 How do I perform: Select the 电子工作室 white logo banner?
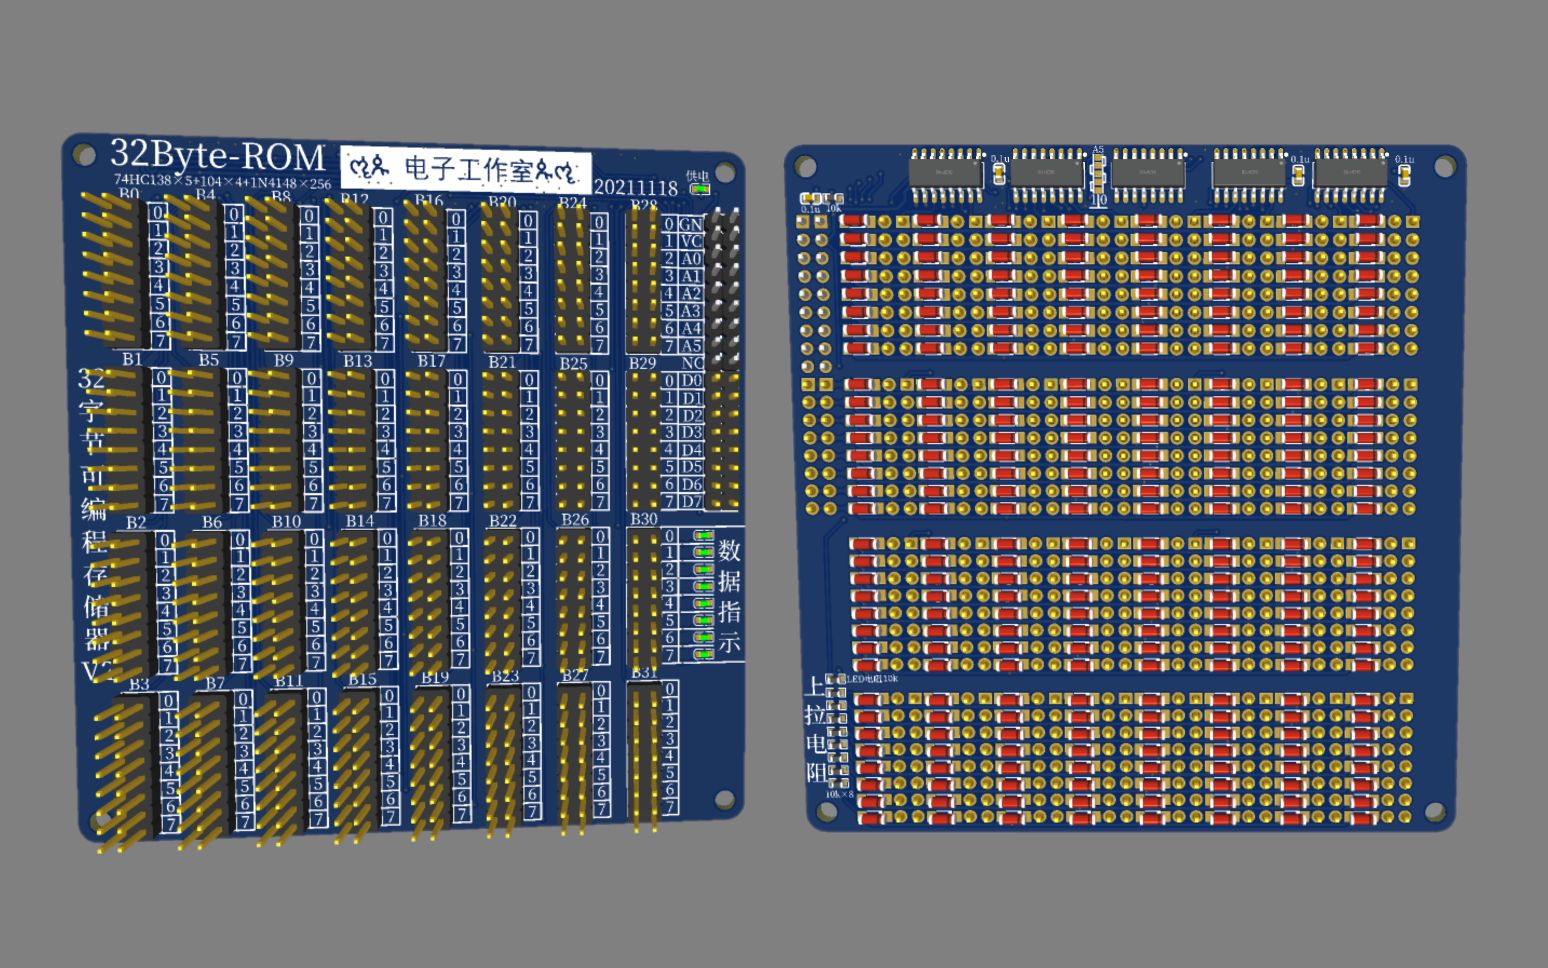pyautogui.click(x=466, y=169)
